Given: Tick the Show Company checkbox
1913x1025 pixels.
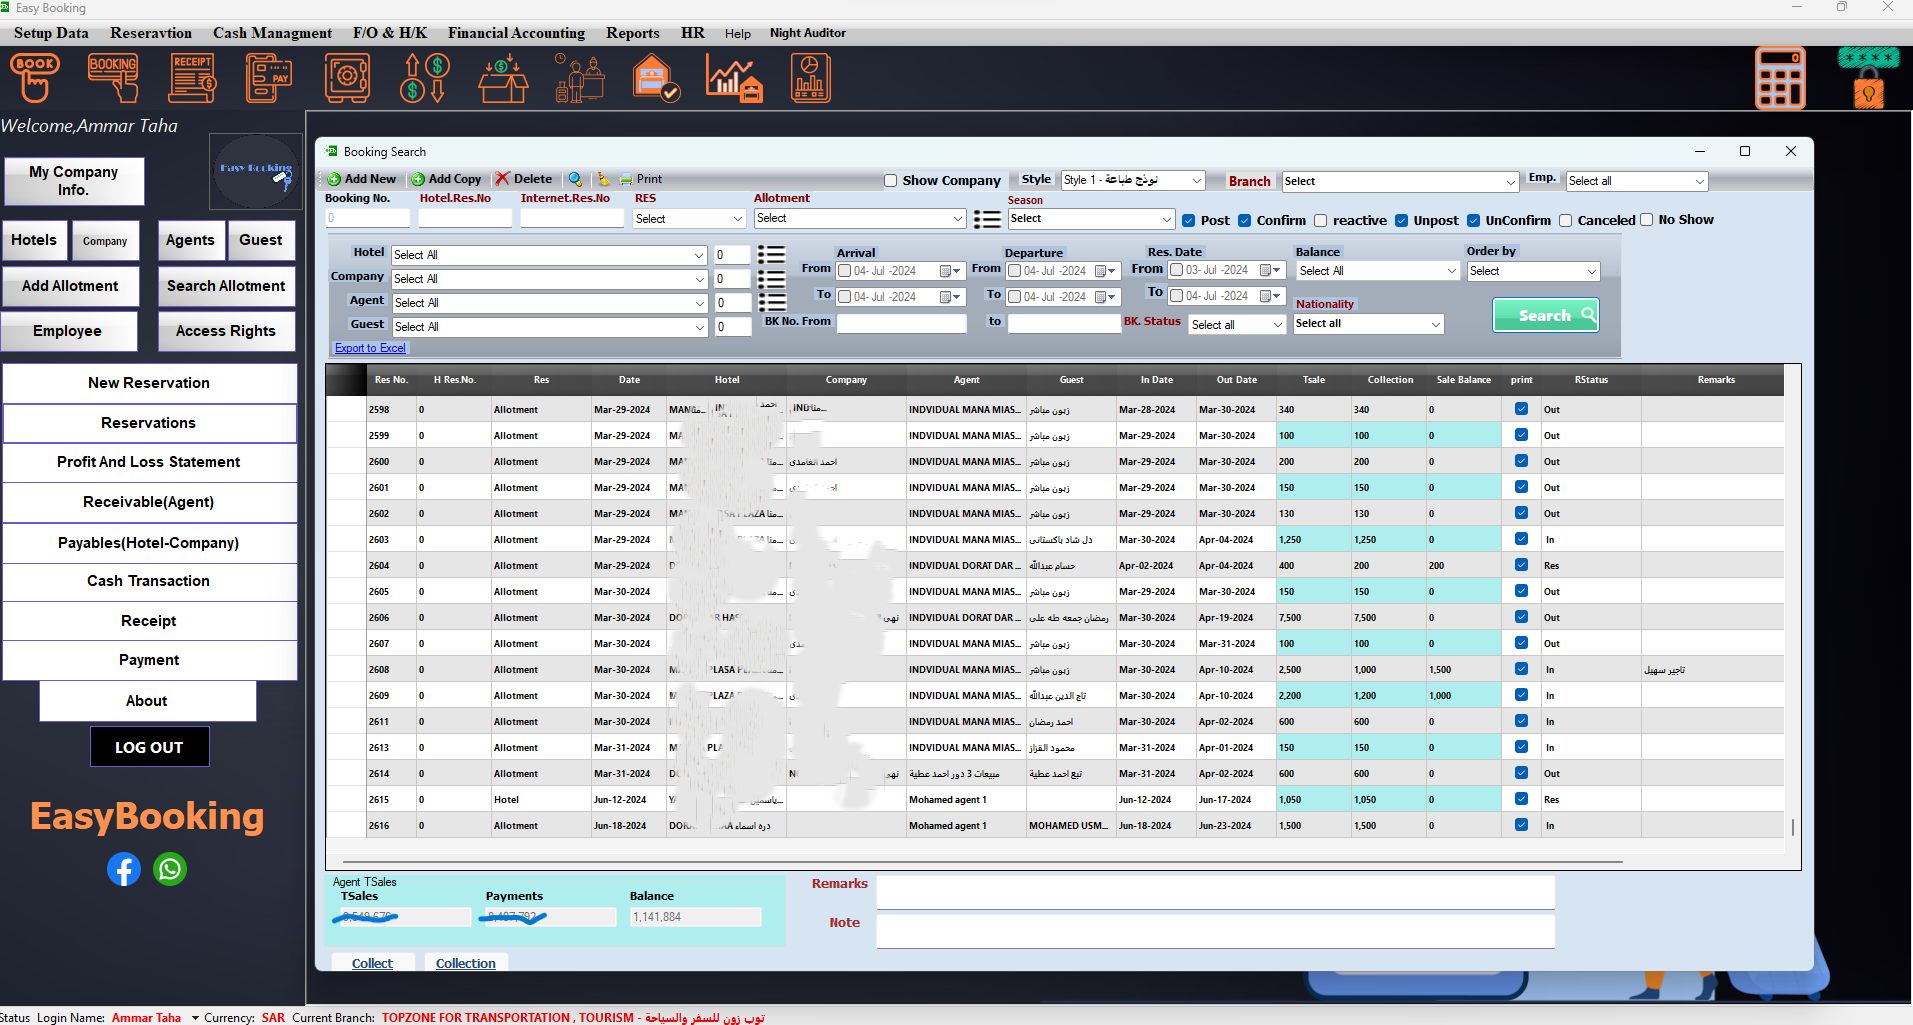Looking at the screenshot, I should (x=890, y=181).
